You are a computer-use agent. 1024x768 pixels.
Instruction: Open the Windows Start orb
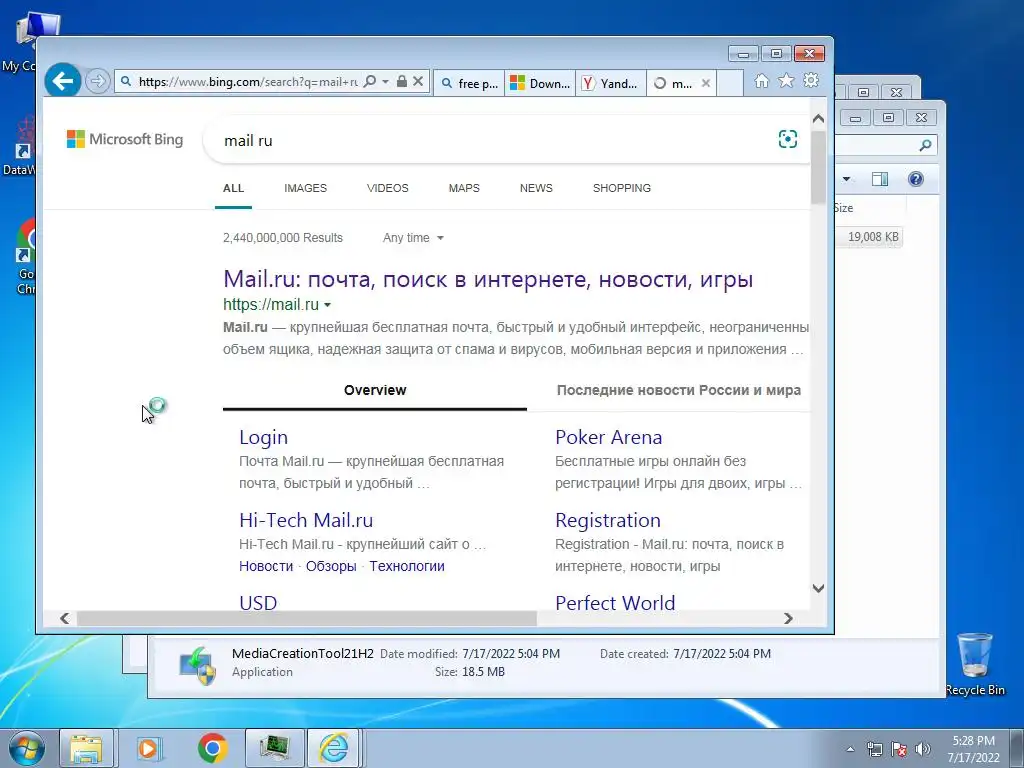27,748
